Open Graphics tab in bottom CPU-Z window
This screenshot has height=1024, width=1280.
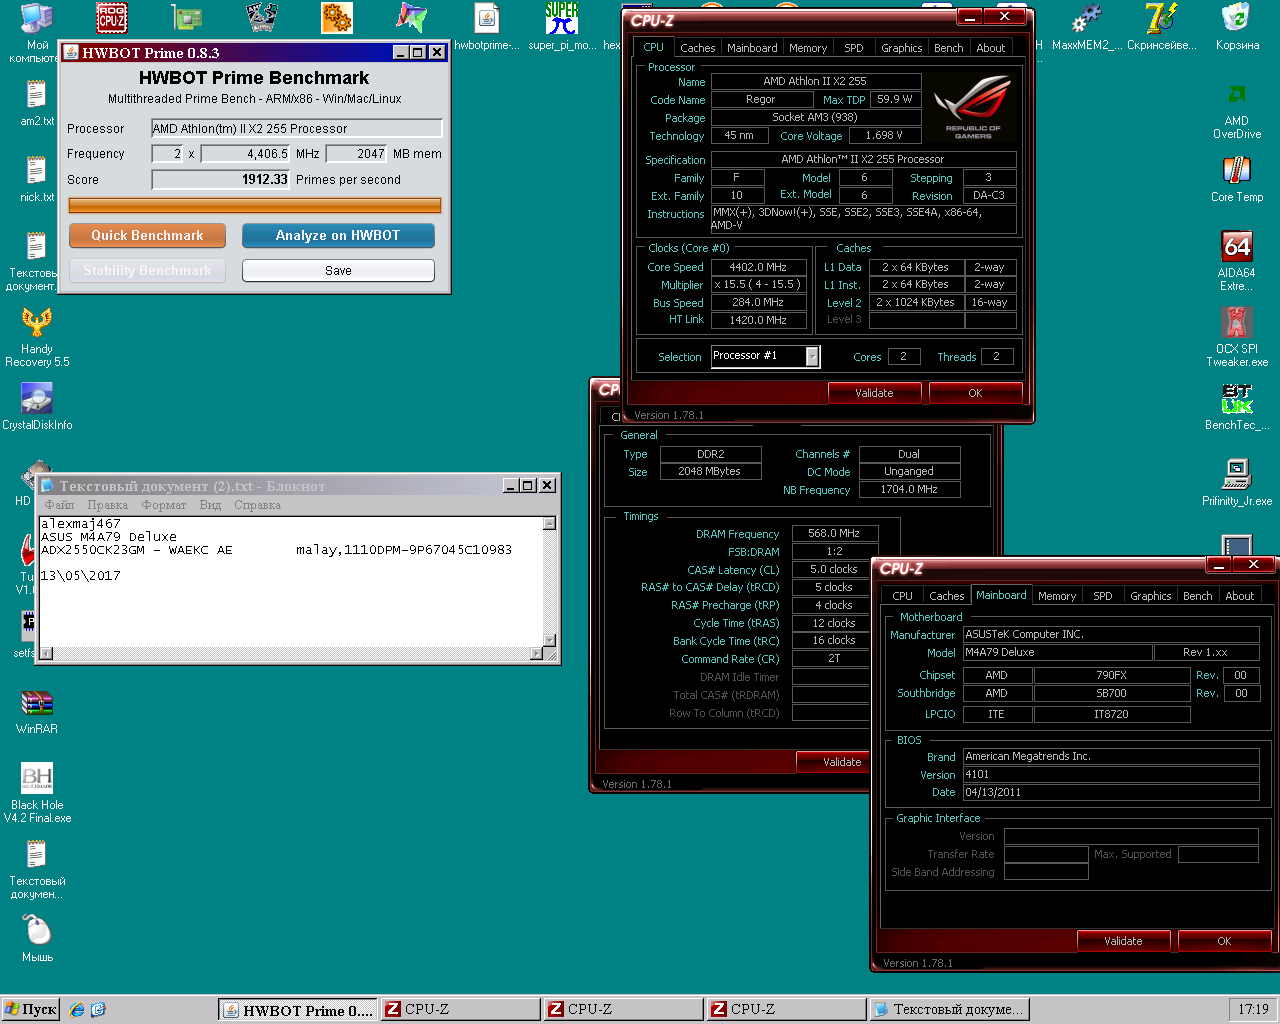pos(1150,596)
